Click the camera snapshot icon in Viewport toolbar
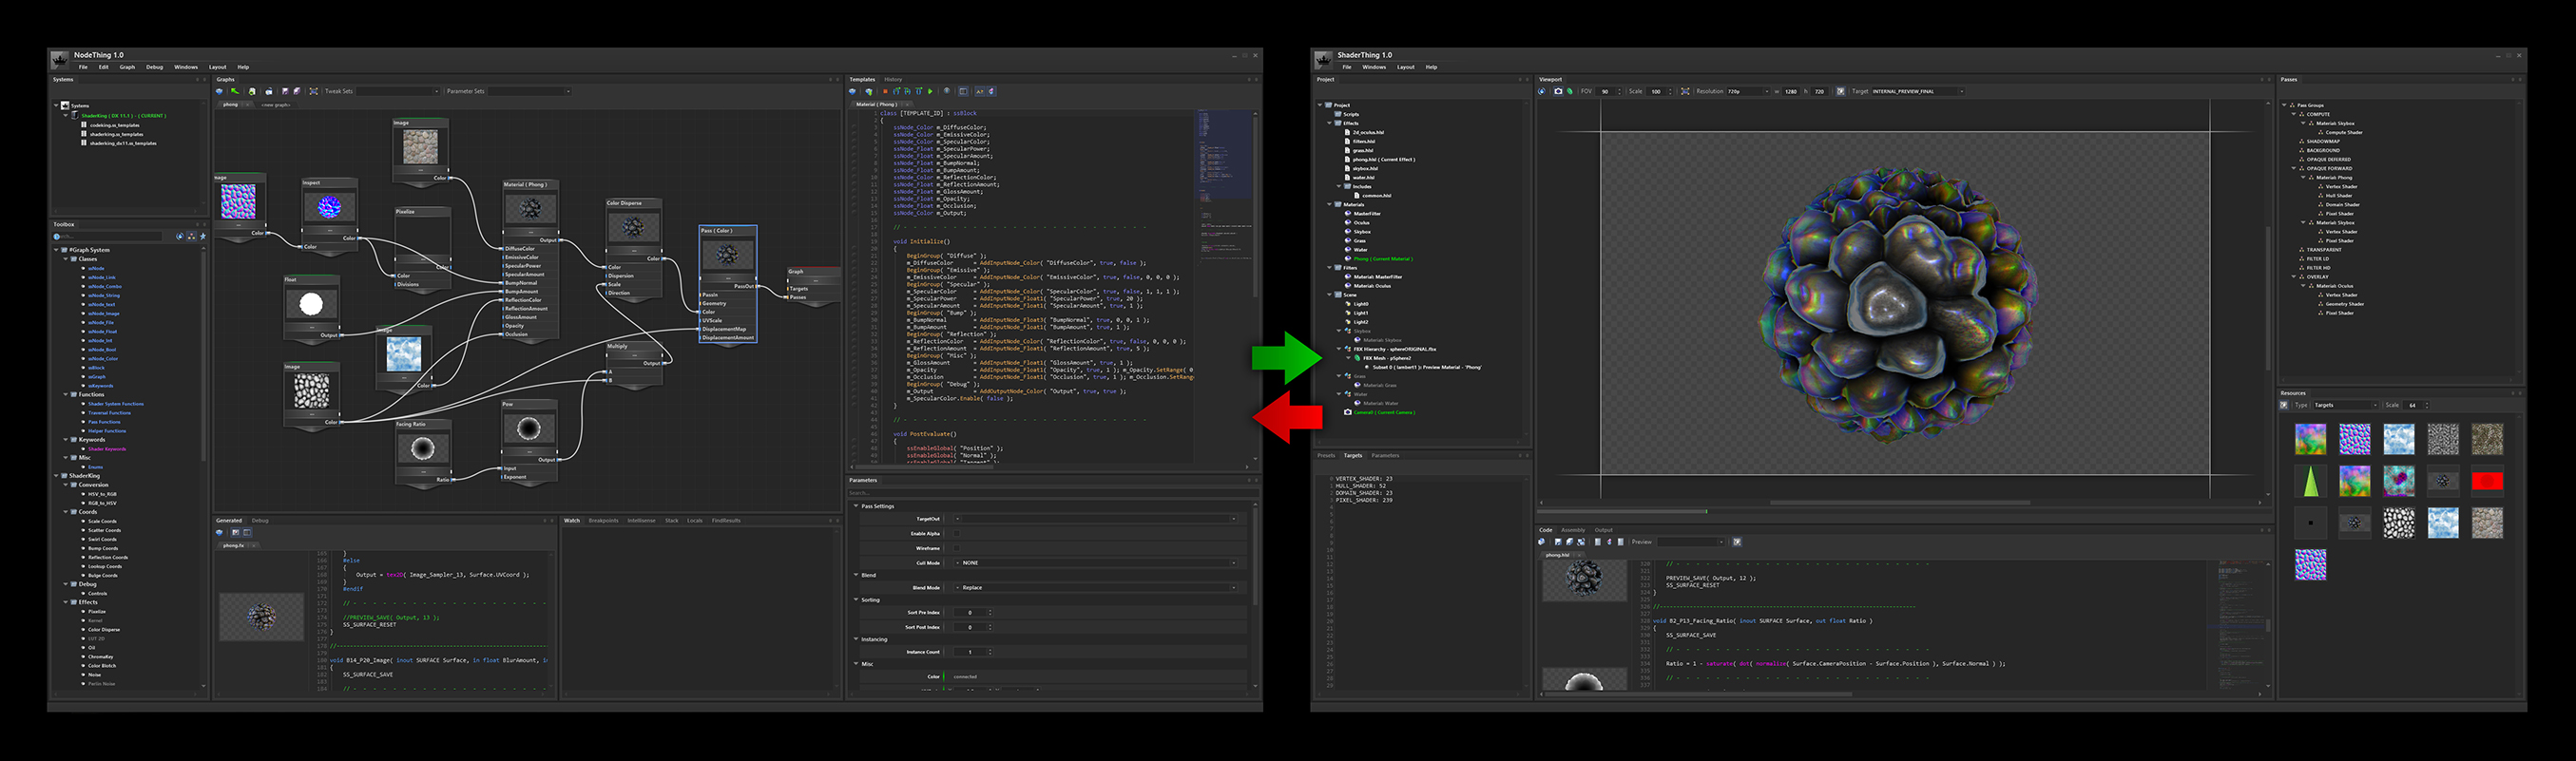The image size is (2576, 761). [1557, 91]
